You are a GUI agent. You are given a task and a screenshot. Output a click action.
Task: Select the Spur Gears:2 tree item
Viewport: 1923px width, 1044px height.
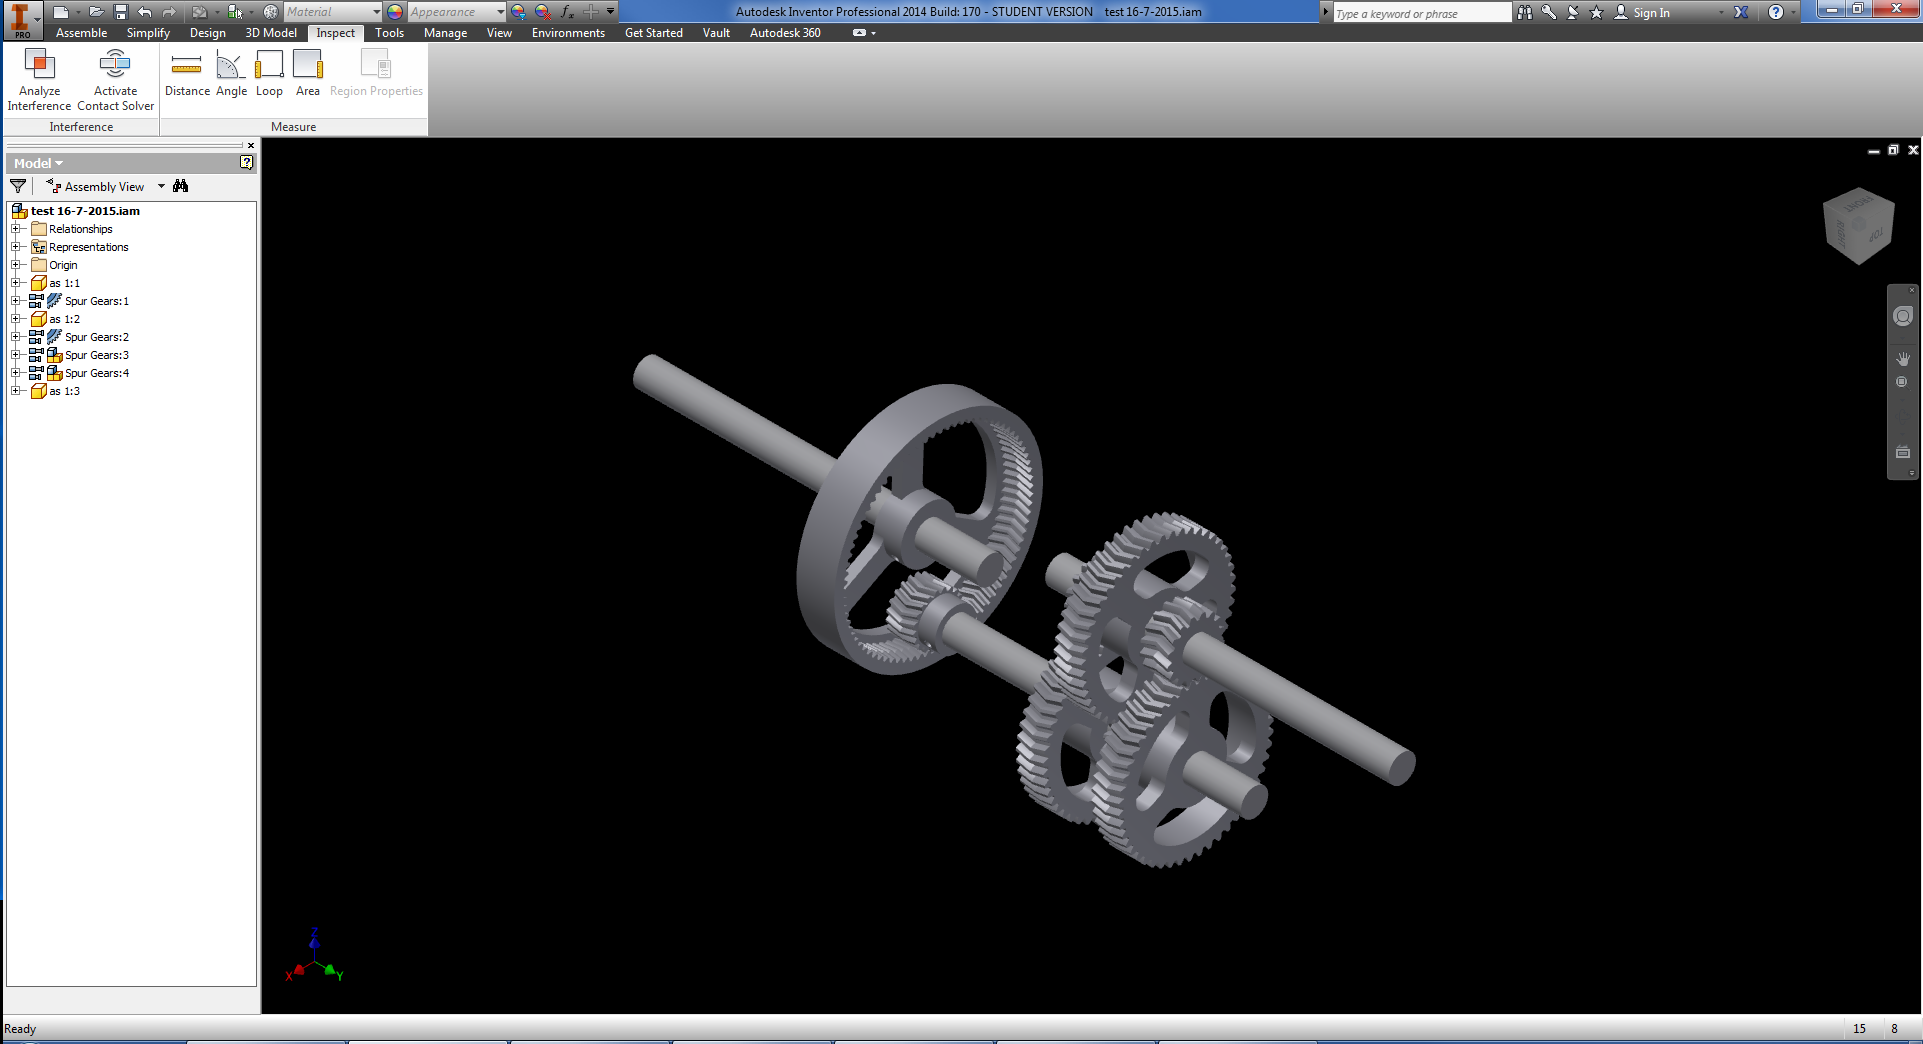[97, 337]
